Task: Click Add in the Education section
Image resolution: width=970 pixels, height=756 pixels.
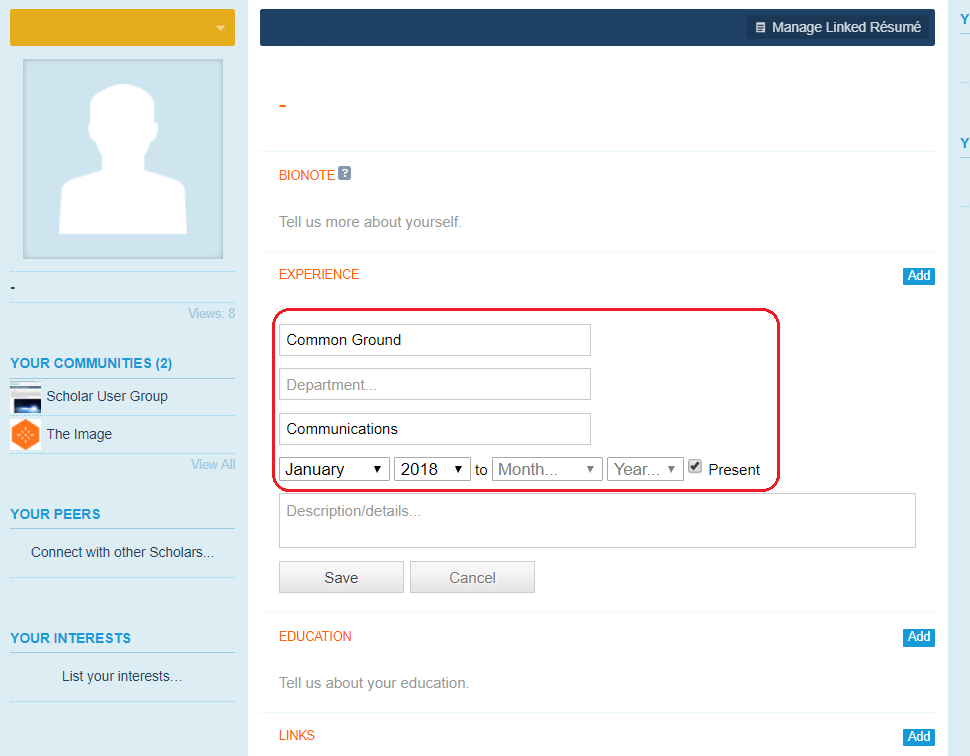Action: (x=919, y=637)
